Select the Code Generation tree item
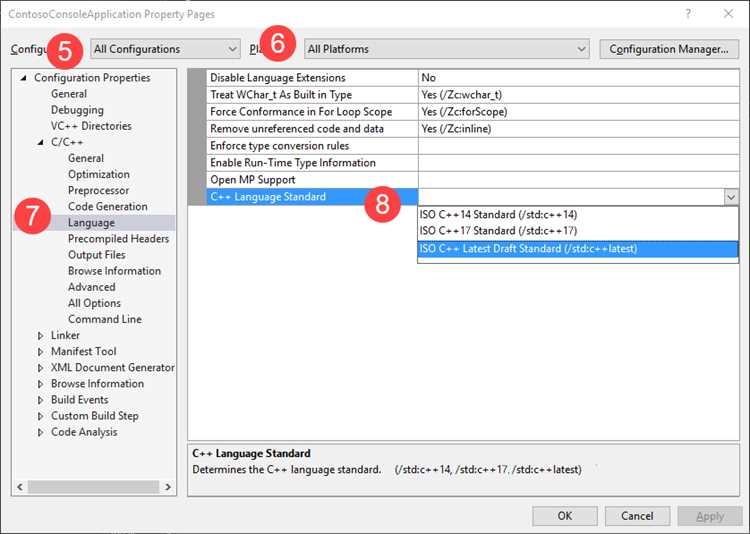 [x=108, y=206]
